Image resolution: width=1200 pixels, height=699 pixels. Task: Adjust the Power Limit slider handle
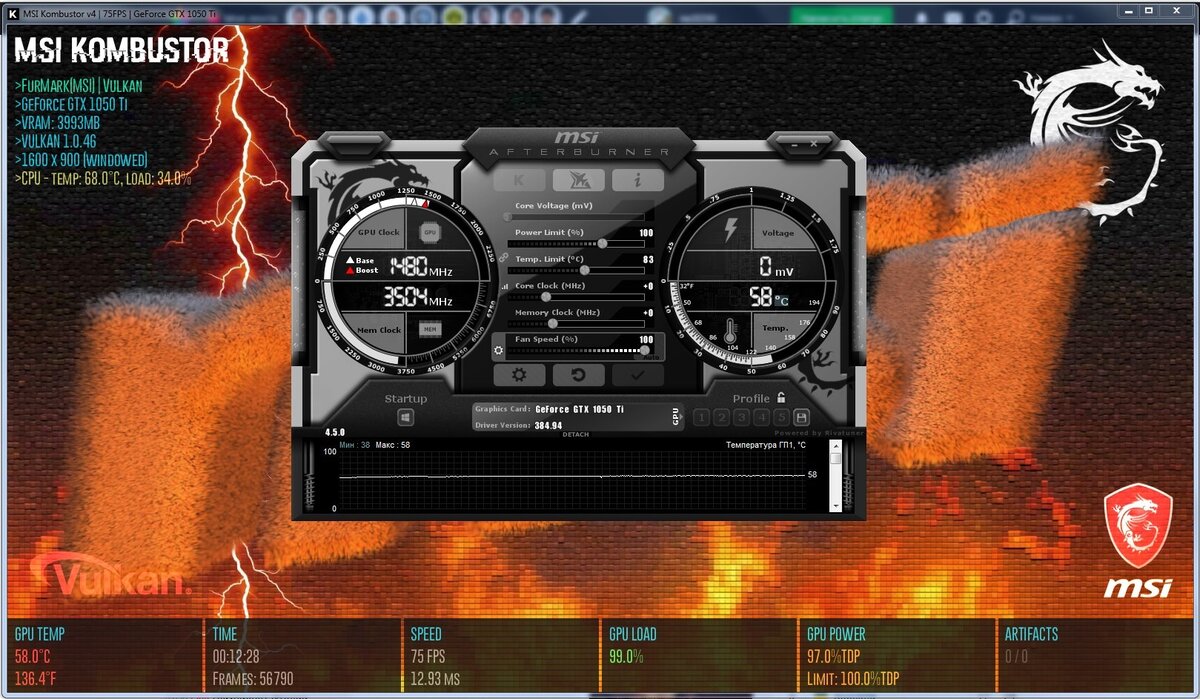602,243
